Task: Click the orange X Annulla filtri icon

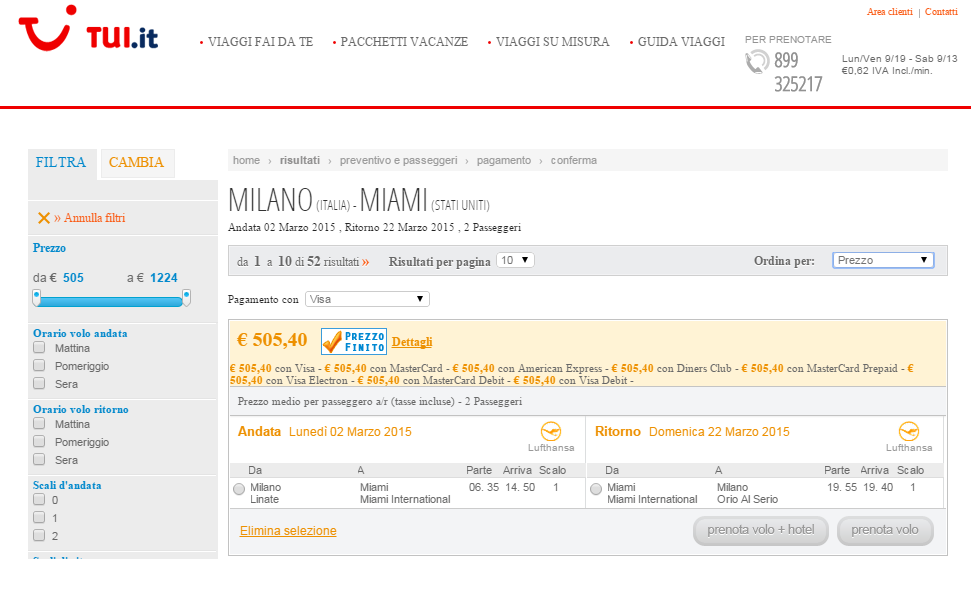Action: point(44,218)
